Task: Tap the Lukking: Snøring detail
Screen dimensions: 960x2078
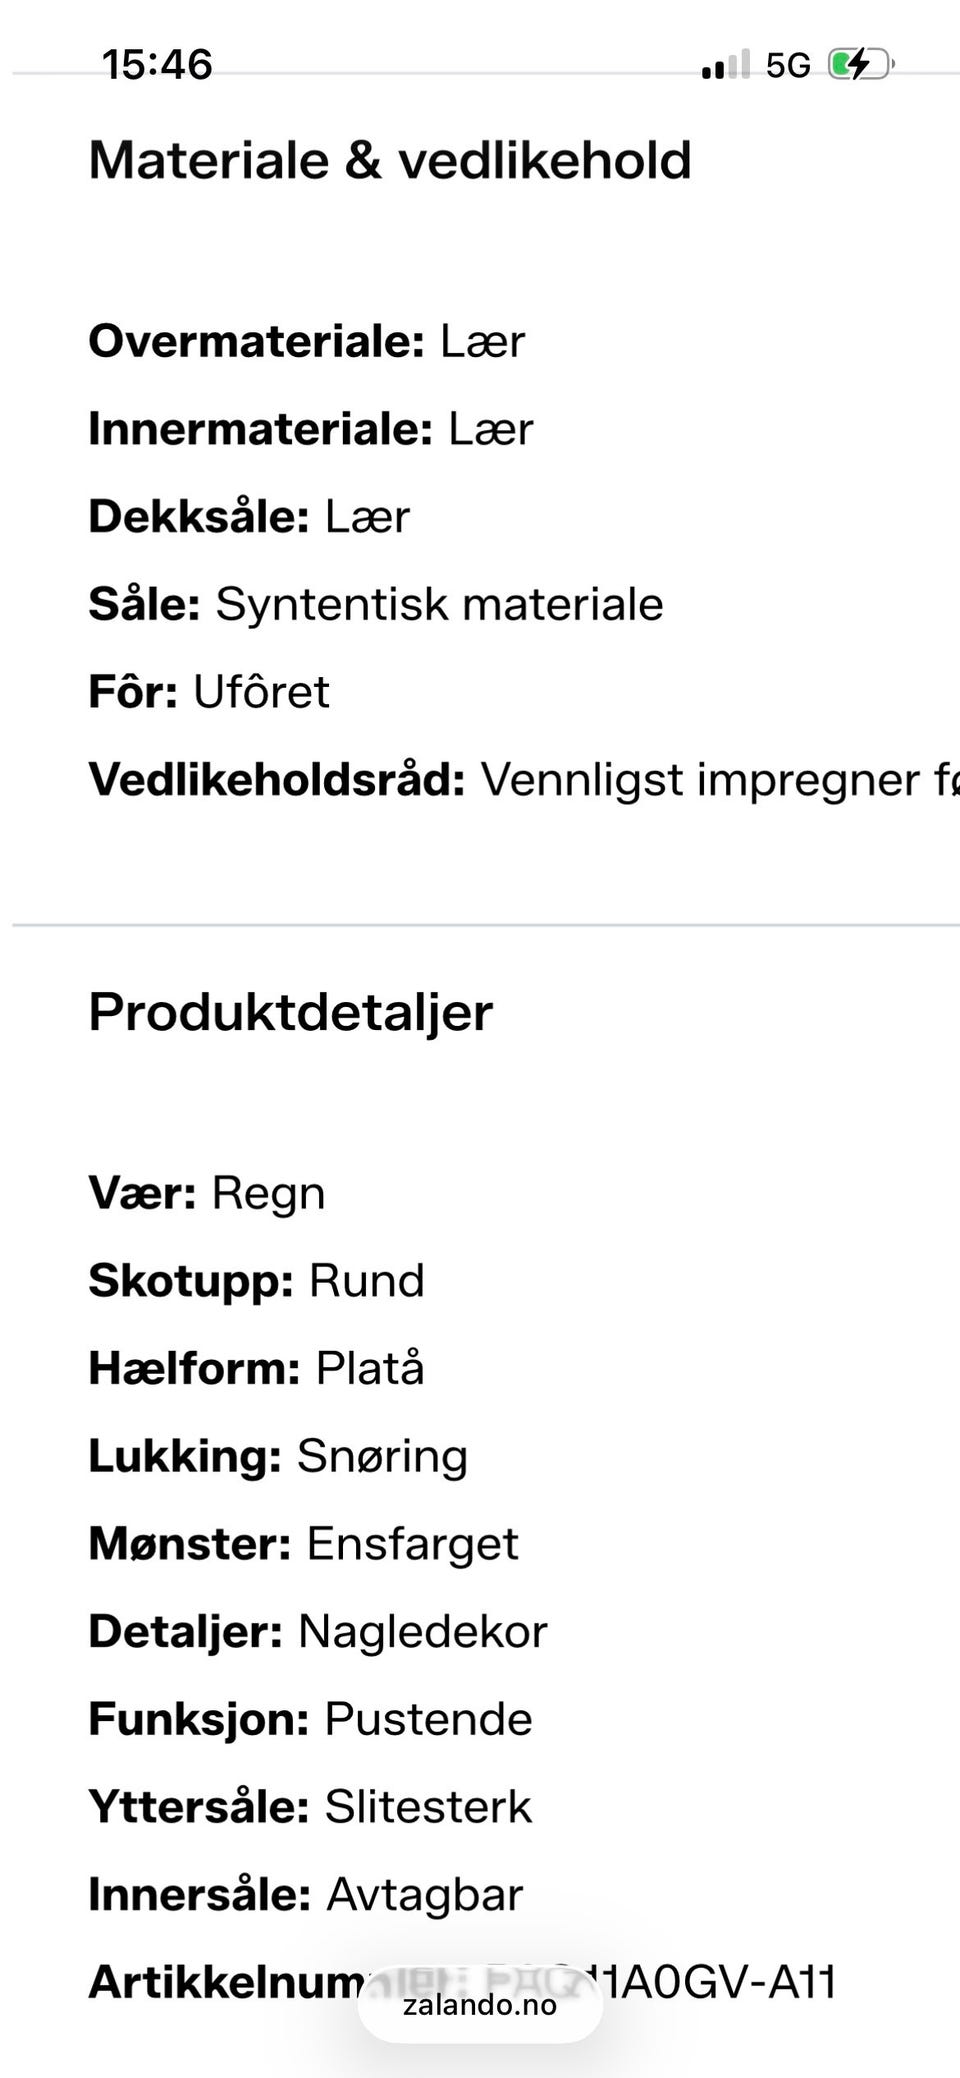Action: click(x=278, y=1456)
